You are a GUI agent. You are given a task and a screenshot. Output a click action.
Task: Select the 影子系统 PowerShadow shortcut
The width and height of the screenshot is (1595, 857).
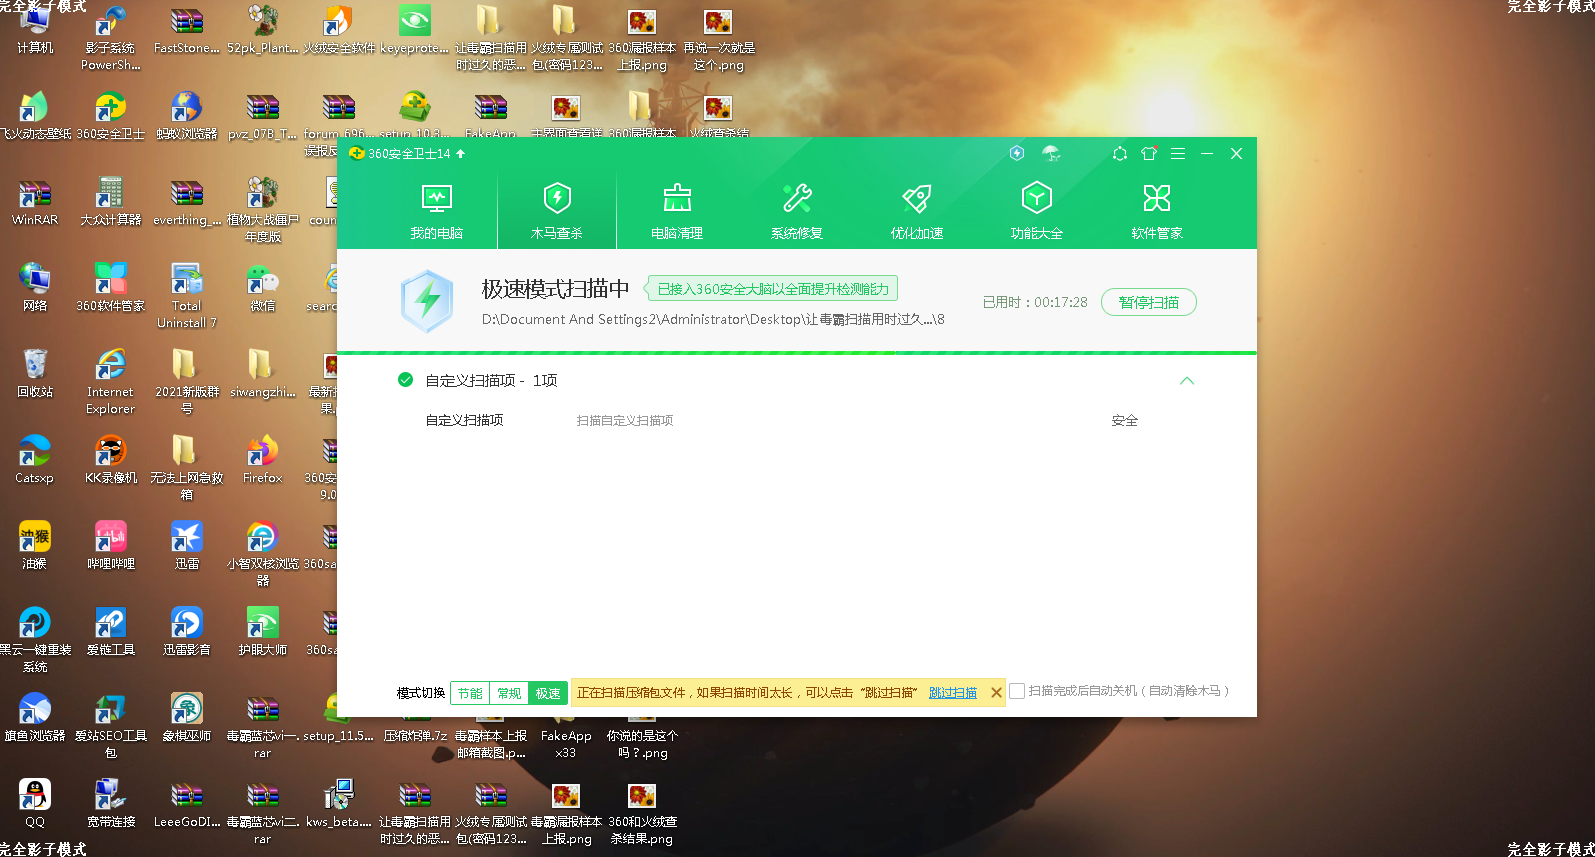111,40
